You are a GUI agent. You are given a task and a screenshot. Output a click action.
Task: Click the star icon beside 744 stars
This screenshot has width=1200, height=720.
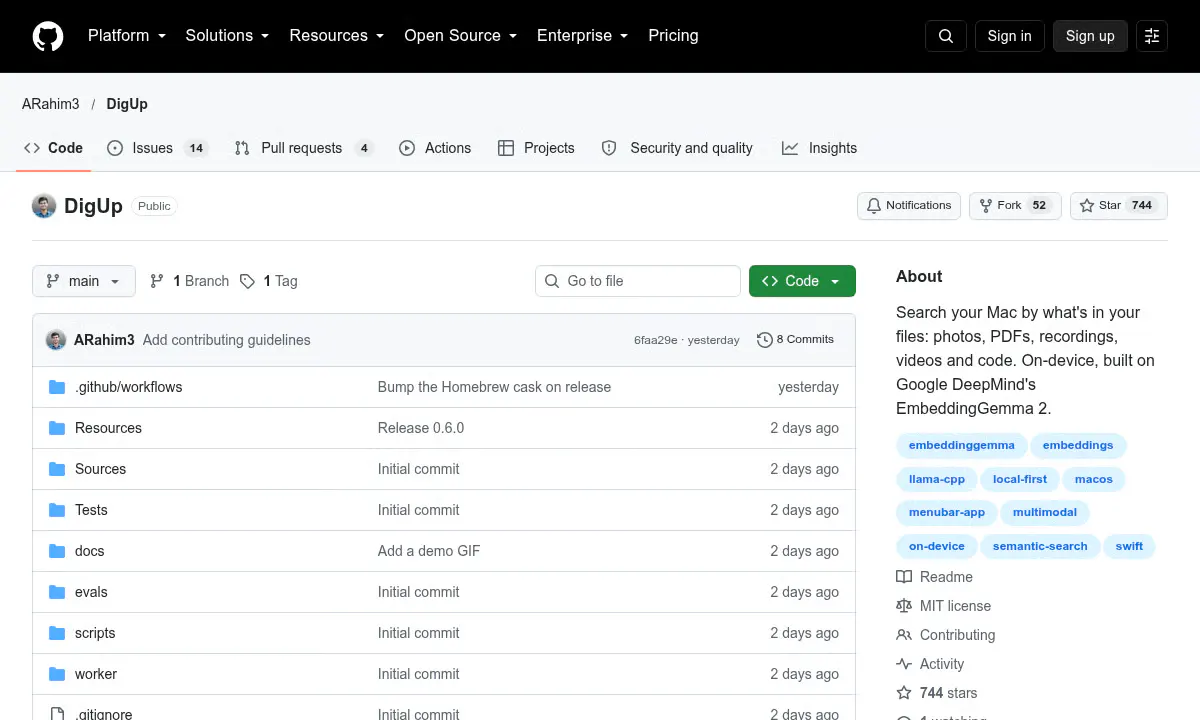(904, 693)
